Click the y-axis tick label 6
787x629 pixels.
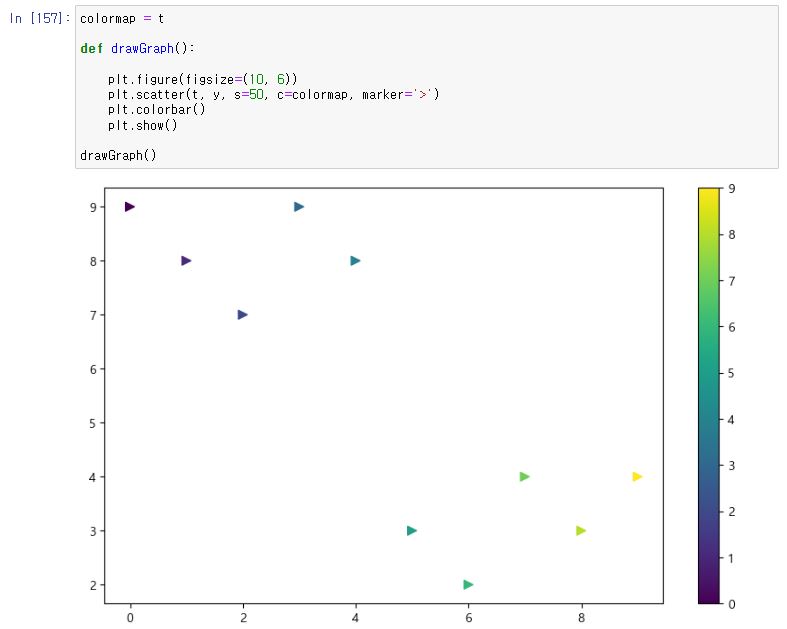click(93, 369)
